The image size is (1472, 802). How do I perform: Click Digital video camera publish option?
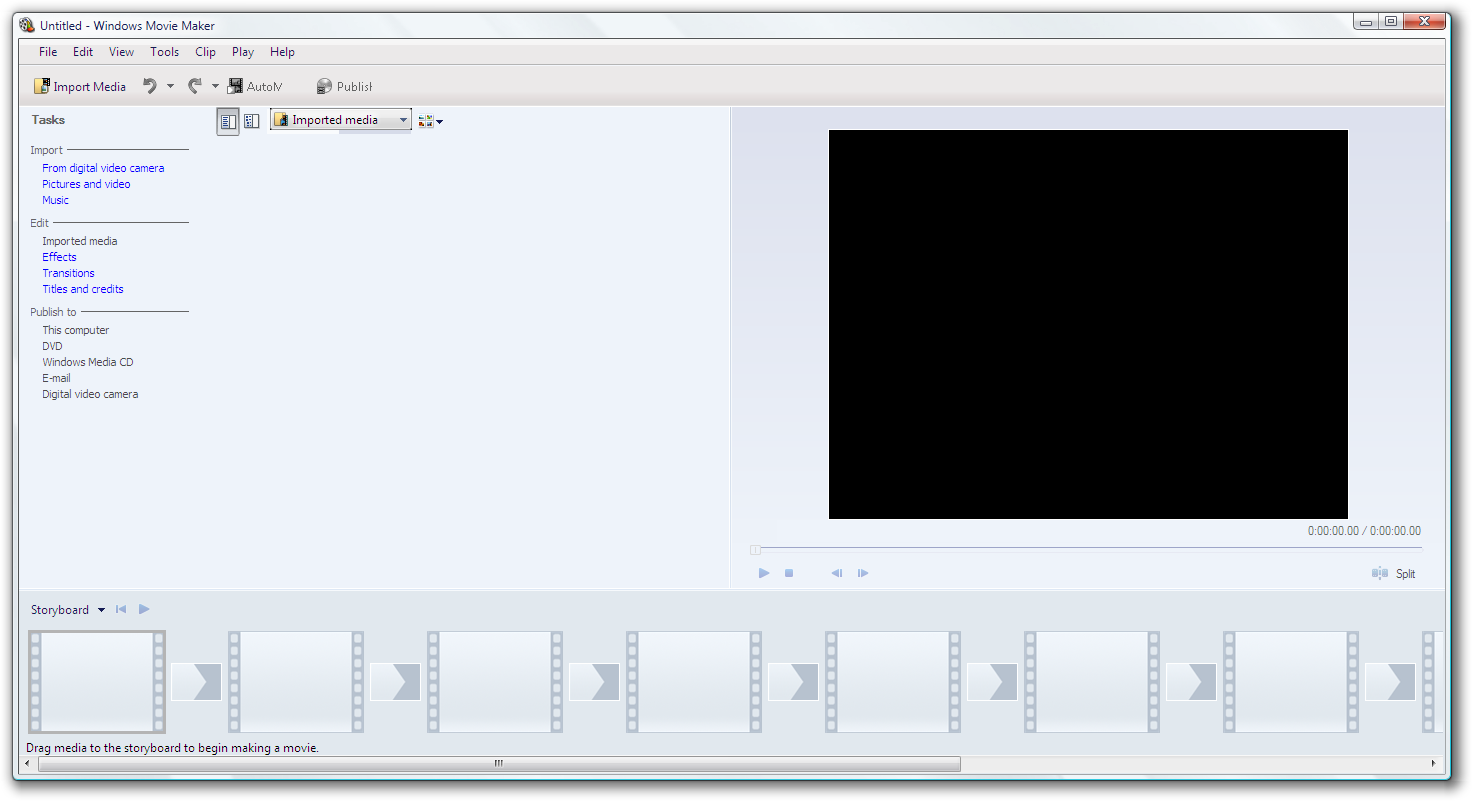click(90, 394)
